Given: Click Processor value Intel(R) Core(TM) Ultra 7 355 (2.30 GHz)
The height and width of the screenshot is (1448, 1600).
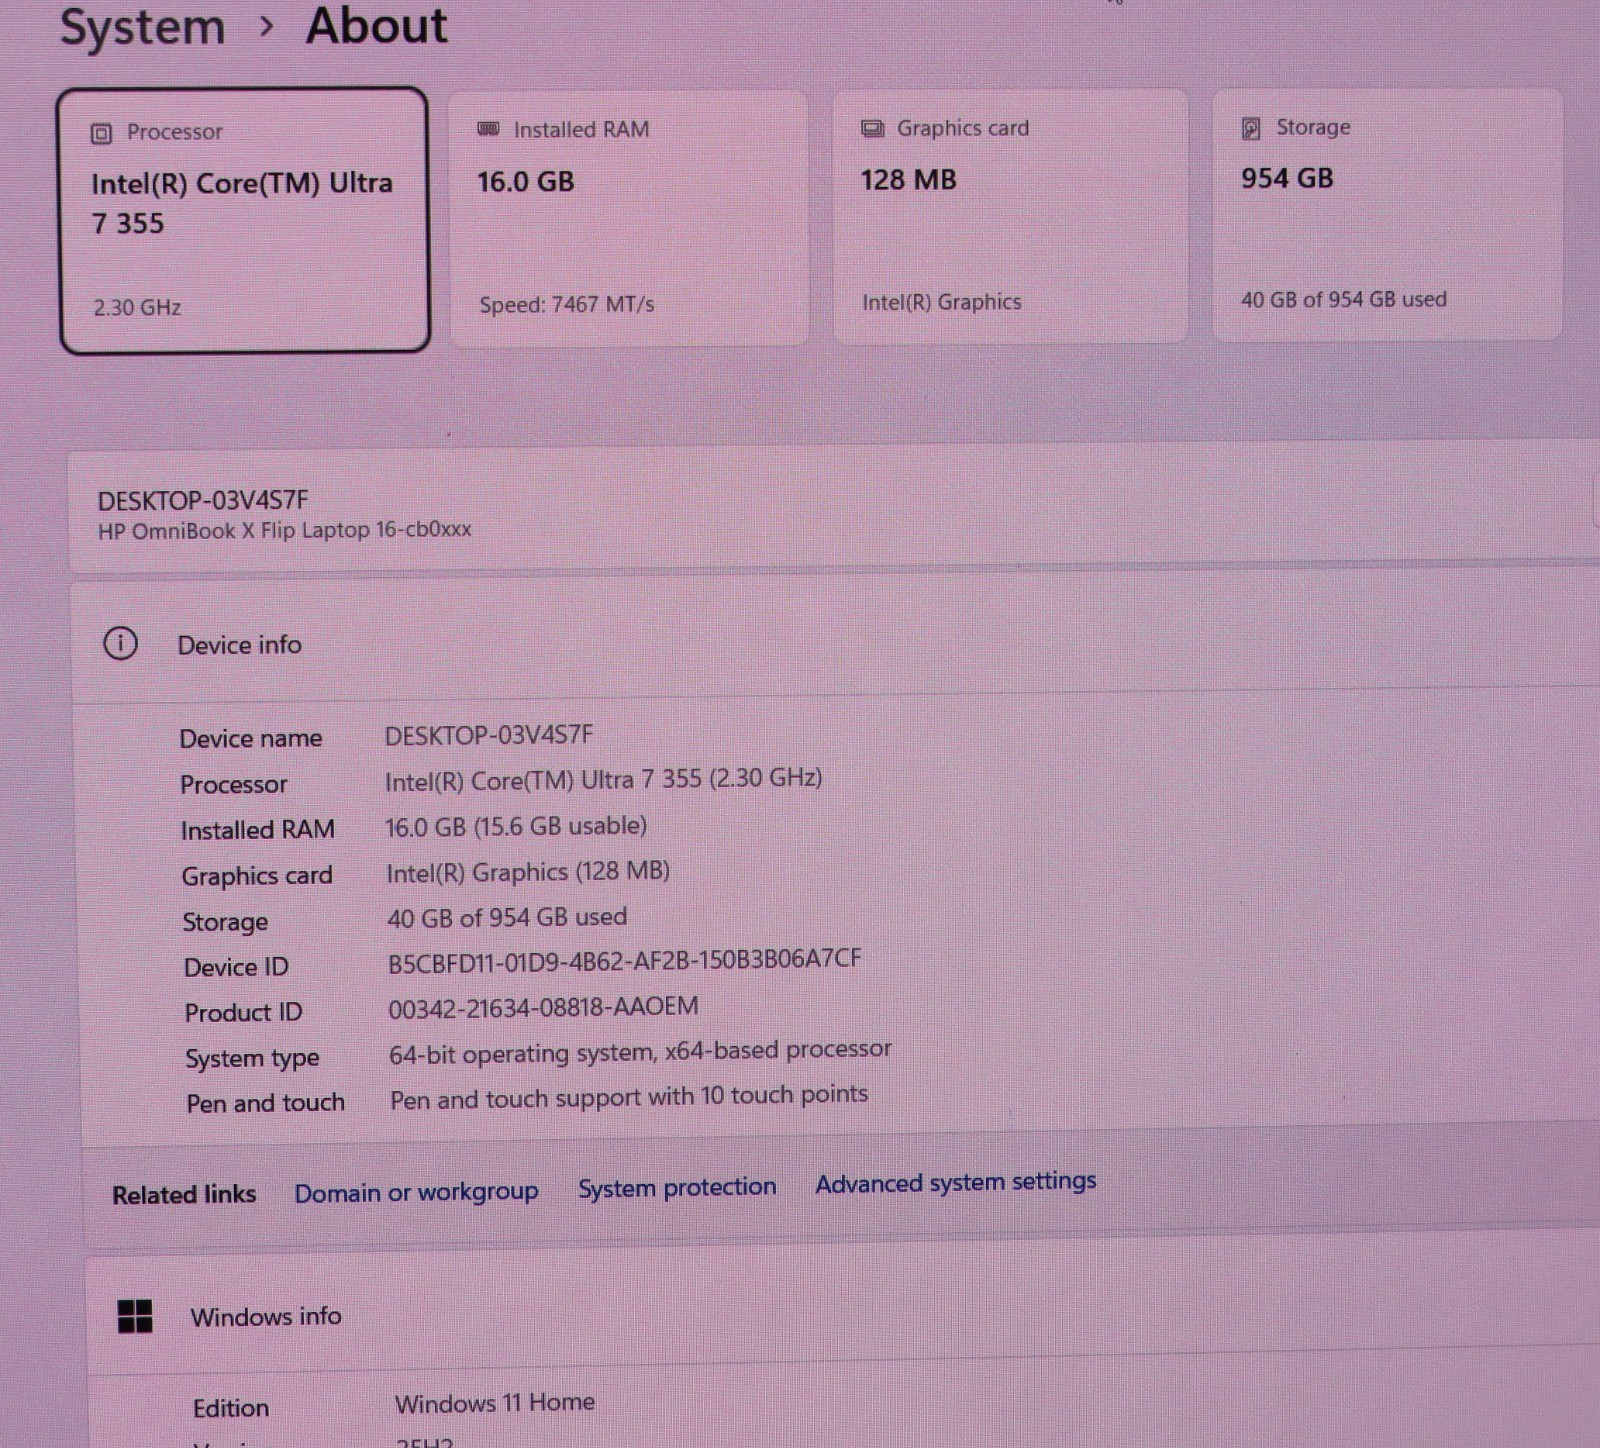Looking at the screenshot, I should [x=603, y=779].
